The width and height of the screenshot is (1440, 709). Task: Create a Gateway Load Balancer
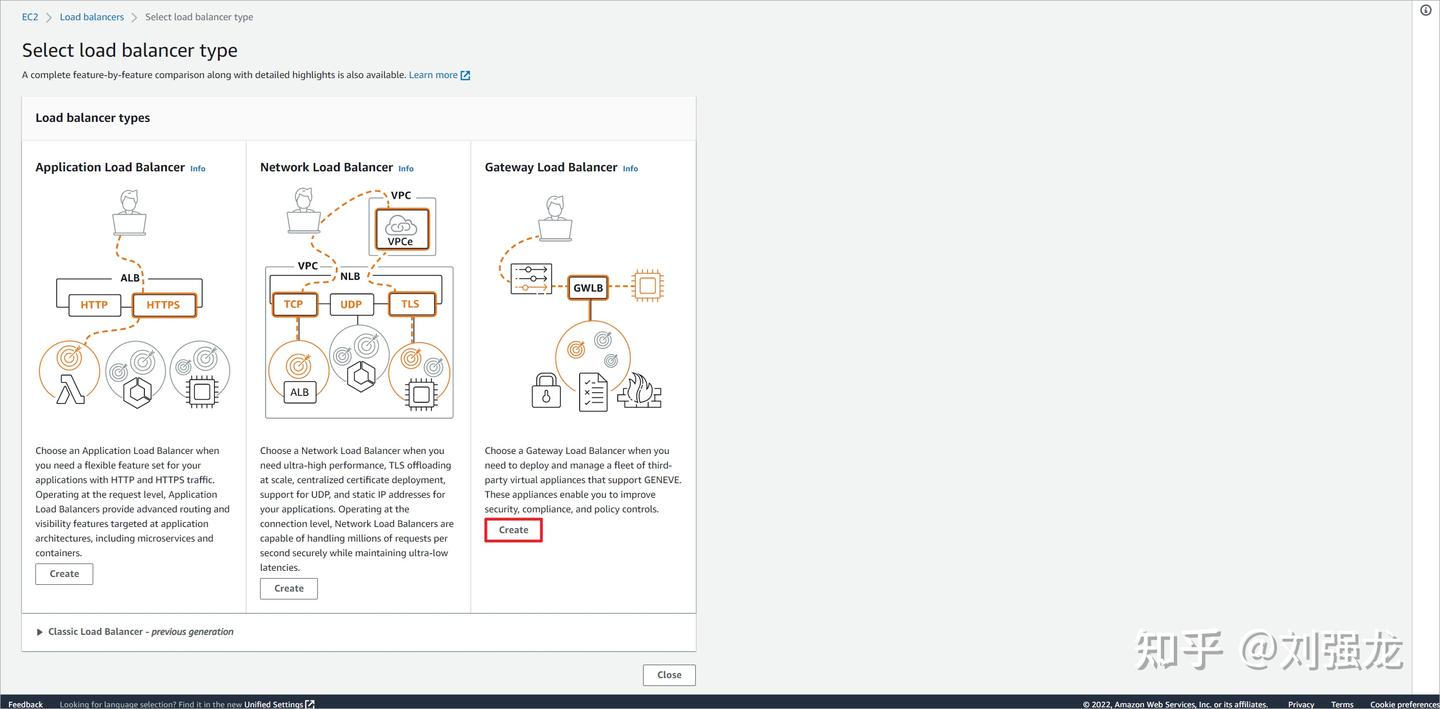pos(512,529)
